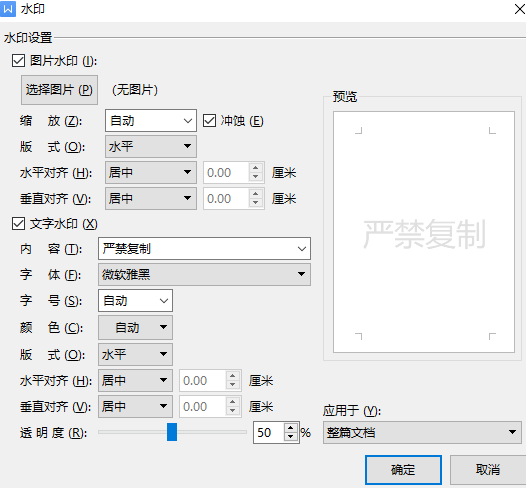Screen dimensions: 526x488
Task: Decrease image watermark vertical offset
Action: pos(256,203)
